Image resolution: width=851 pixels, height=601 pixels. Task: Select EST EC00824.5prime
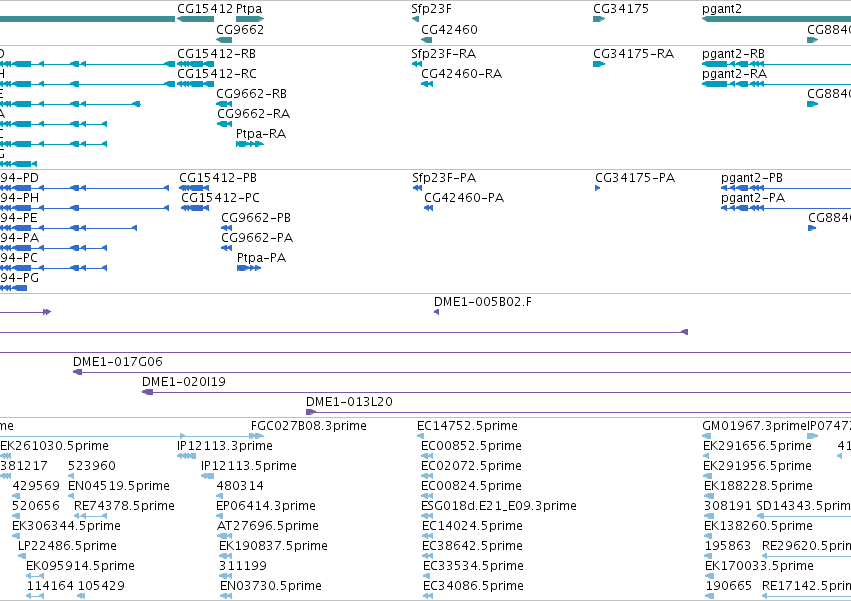click(471, 486)
